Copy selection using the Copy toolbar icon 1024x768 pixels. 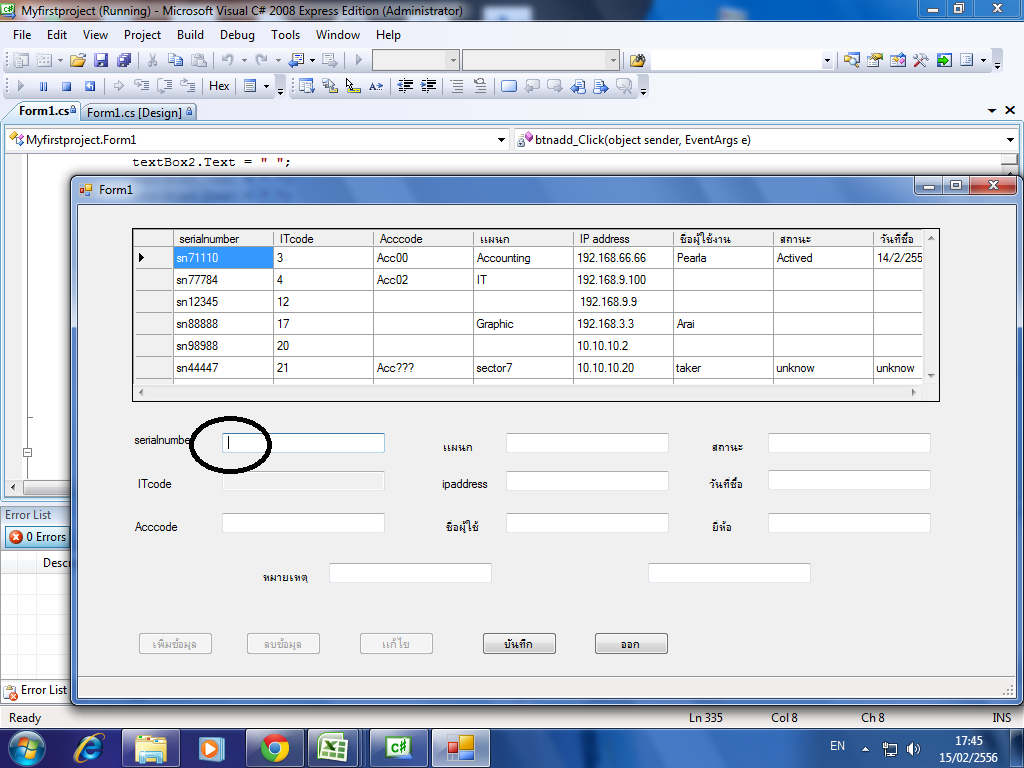[x=175, y=61]
